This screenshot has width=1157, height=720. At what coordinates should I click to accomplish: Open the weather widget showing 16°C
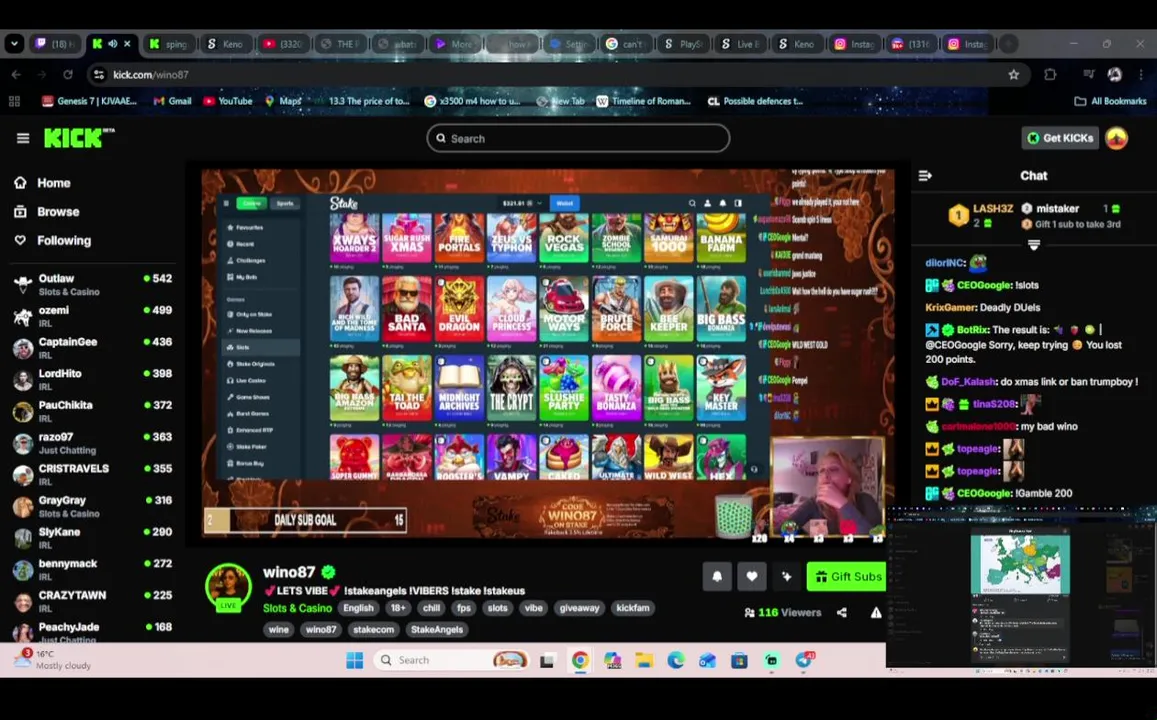click(x=53, y=660)
